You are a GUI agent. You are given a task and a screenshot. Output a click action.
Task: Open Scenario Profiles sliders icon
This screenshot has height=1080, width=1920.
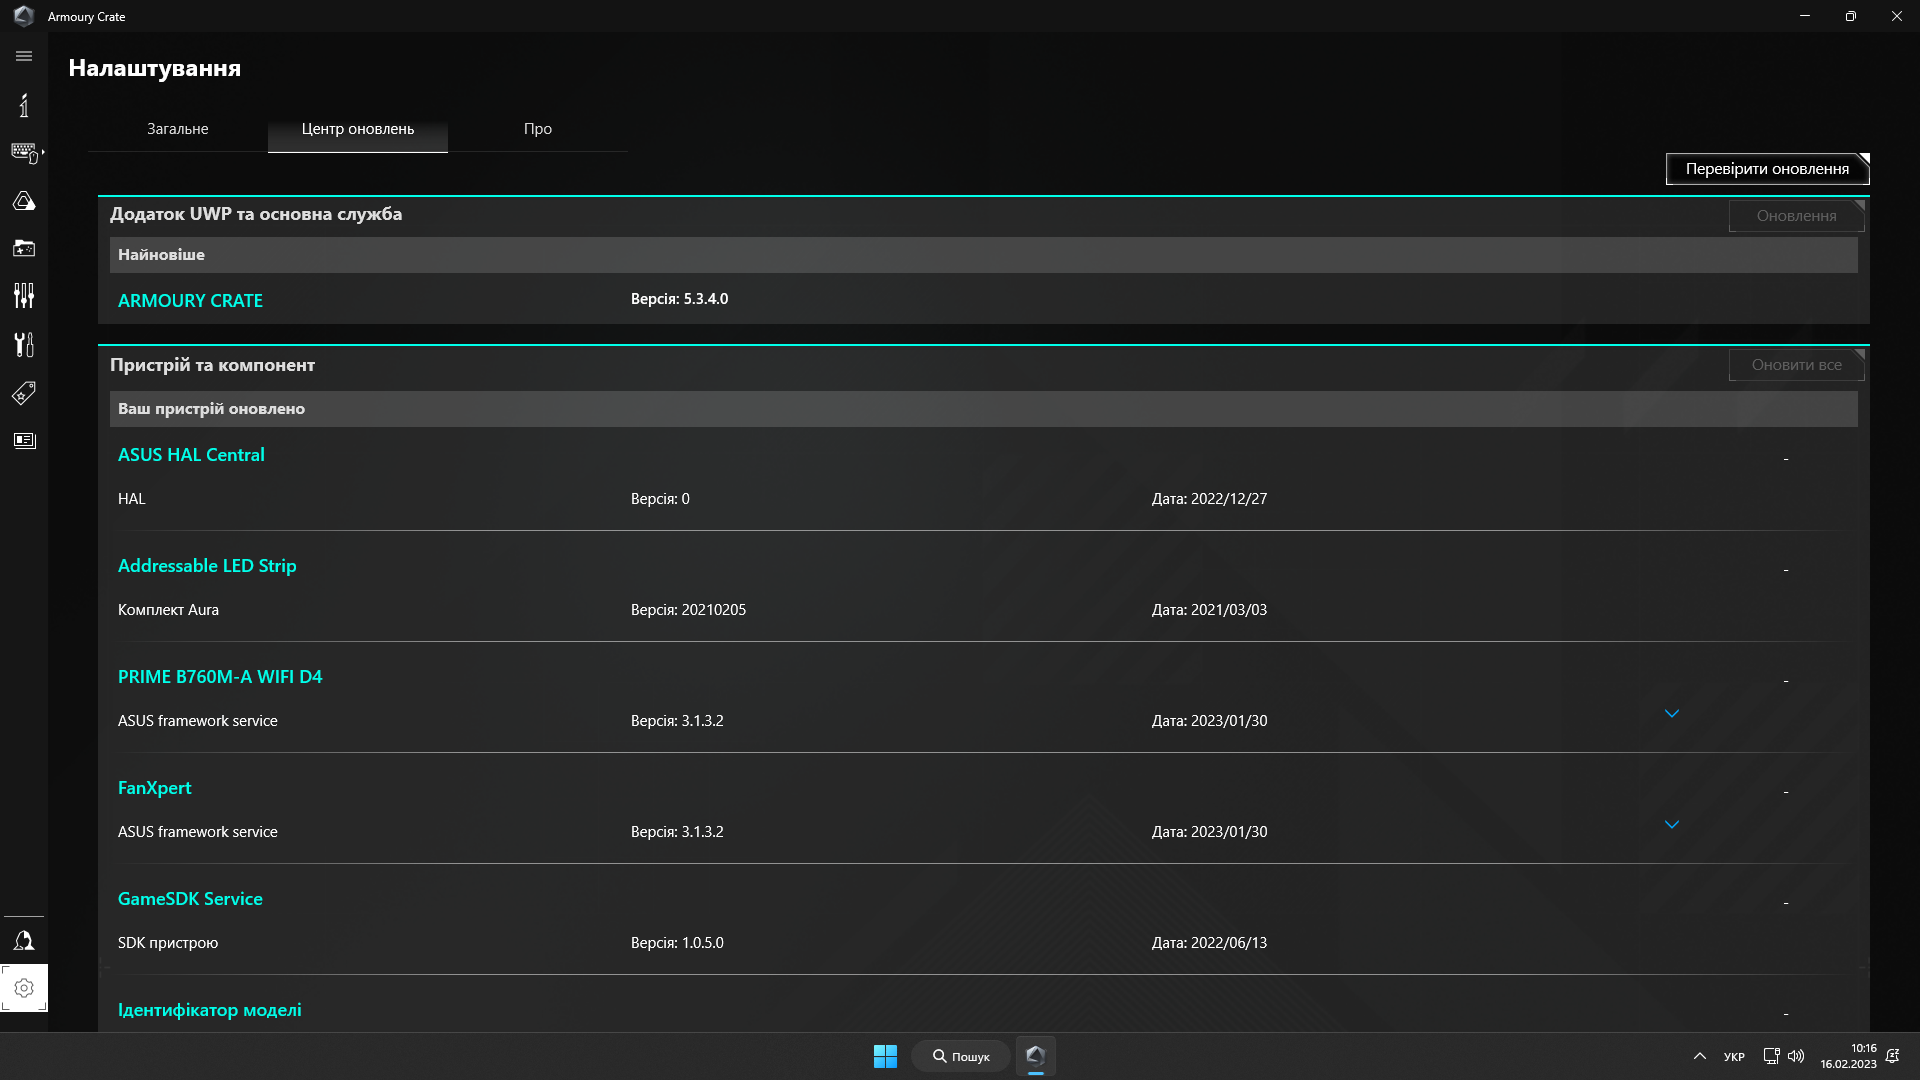tap(24, 296)
